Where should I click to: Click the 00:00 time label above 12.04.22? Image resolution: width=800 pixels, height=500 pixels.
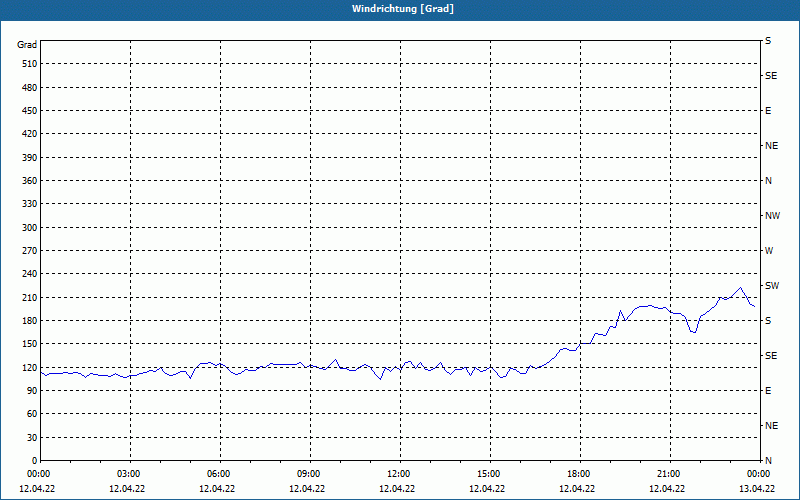pyautogui.click(x=38, y=474)
